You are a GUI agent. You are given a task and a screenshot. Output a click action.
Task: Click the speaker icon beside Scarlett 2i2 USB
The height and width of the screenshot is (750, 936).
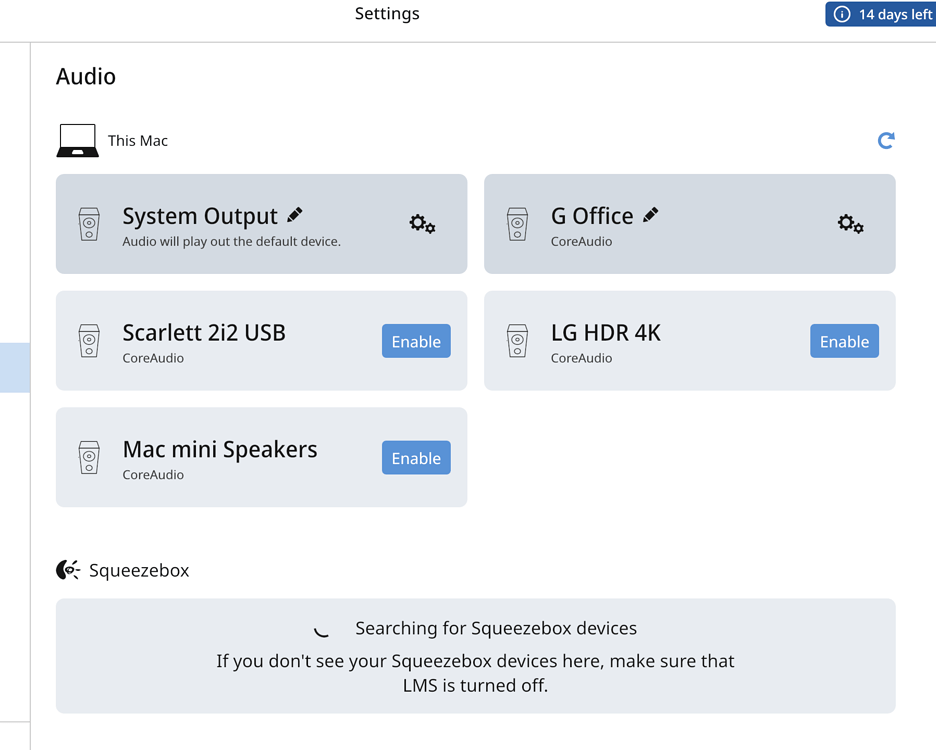[89, 340]
